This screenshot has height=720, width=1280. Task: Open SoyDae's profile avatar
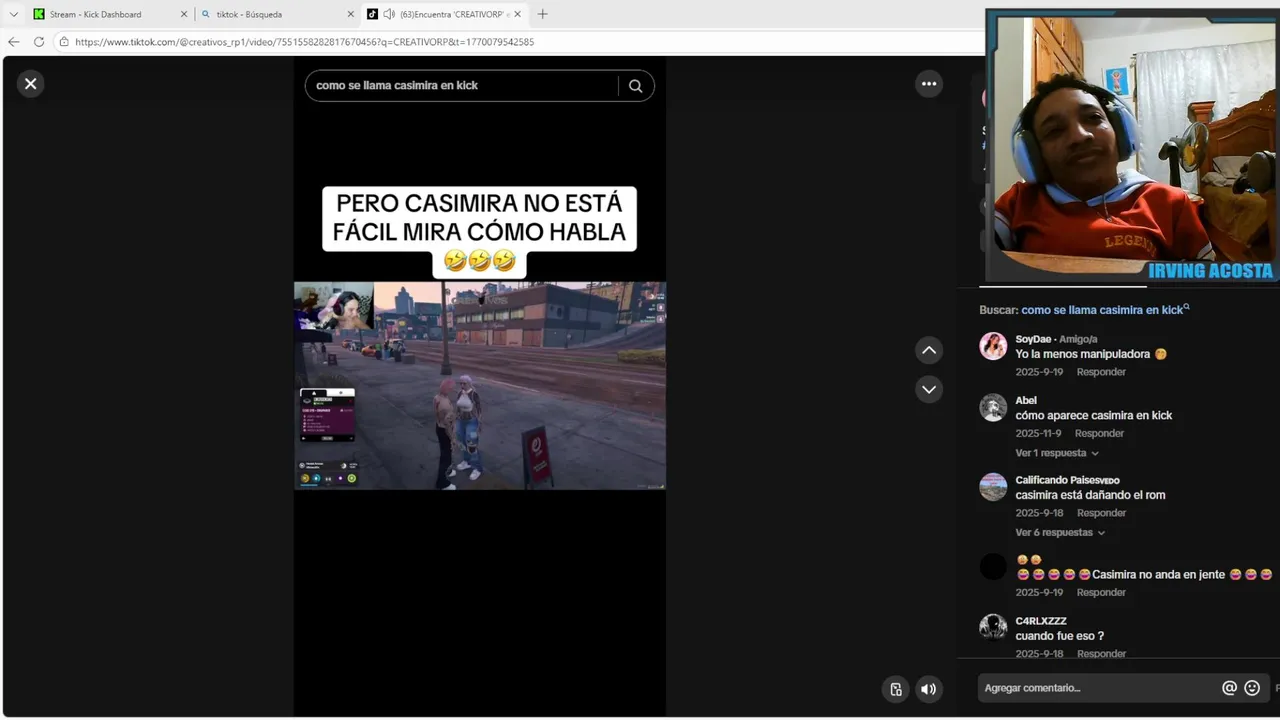993,346
